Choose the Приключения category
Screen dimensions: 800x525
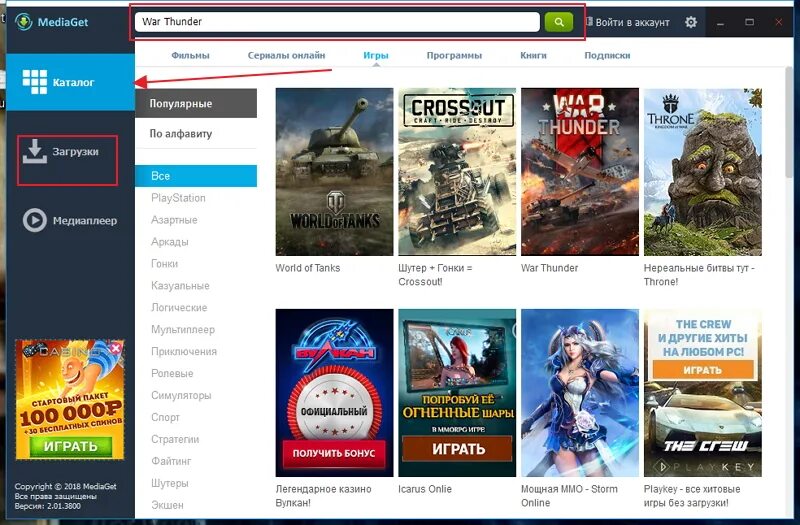184,352
